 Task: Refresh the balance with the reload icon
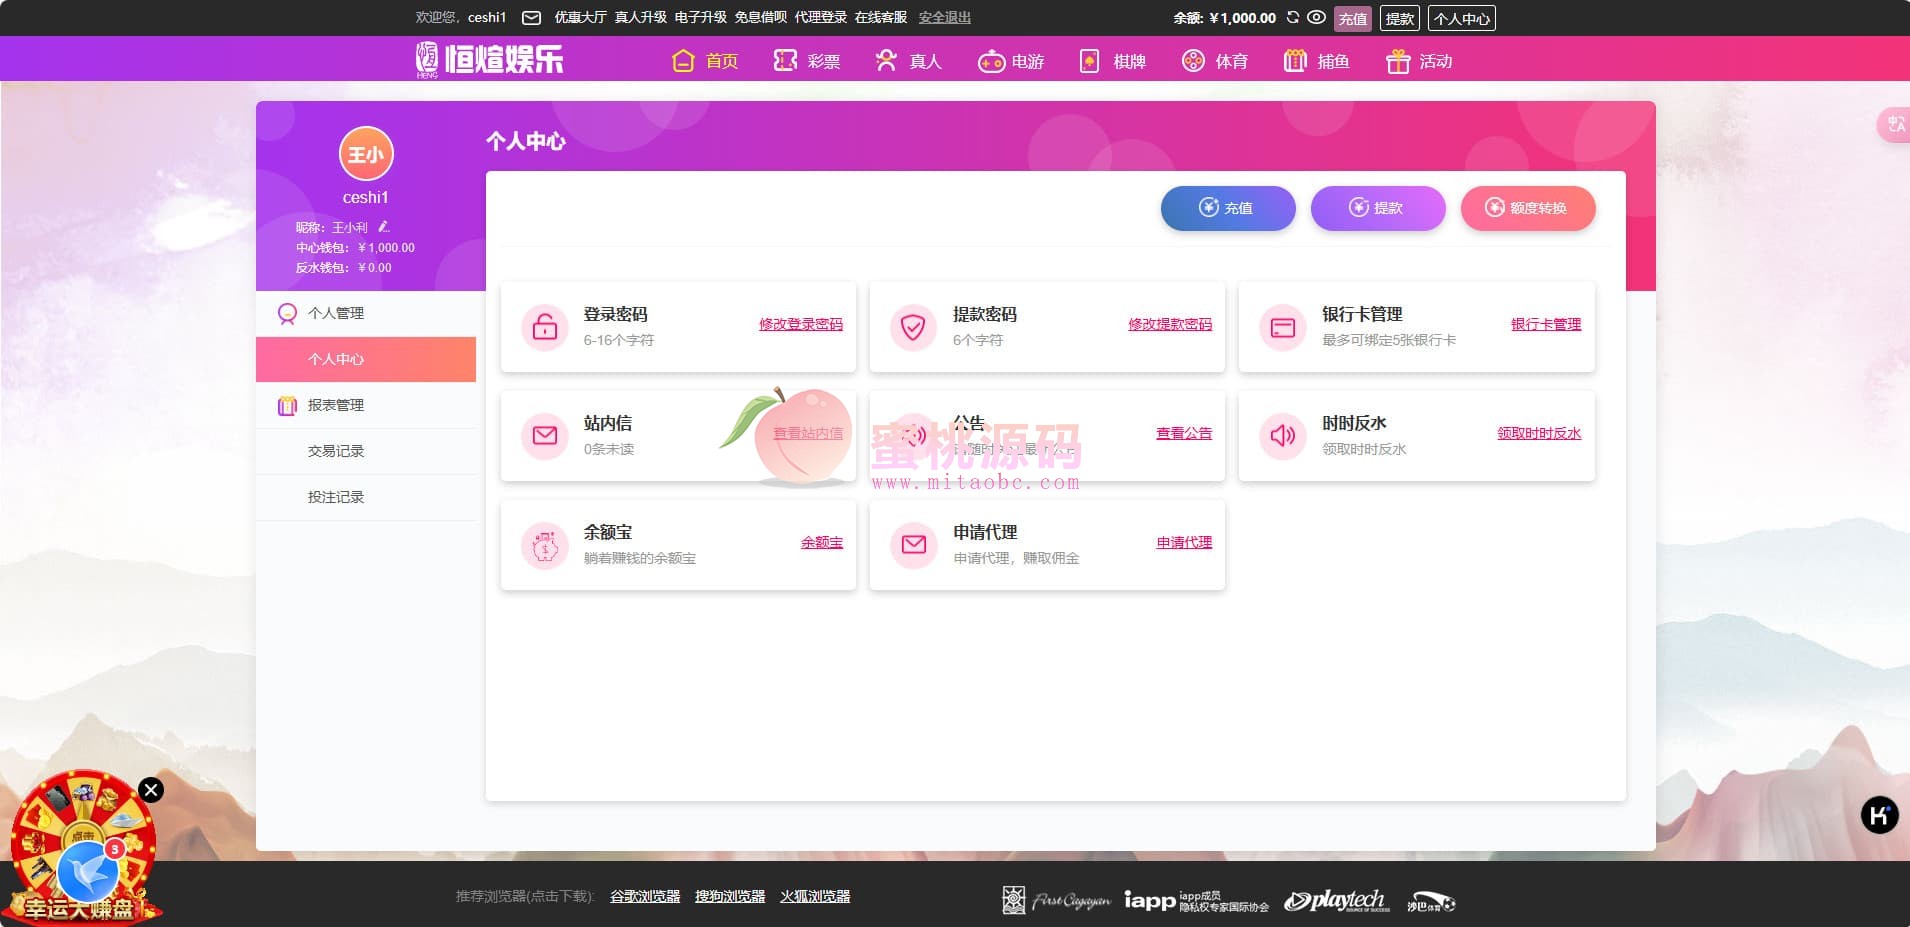[1293, 17]
